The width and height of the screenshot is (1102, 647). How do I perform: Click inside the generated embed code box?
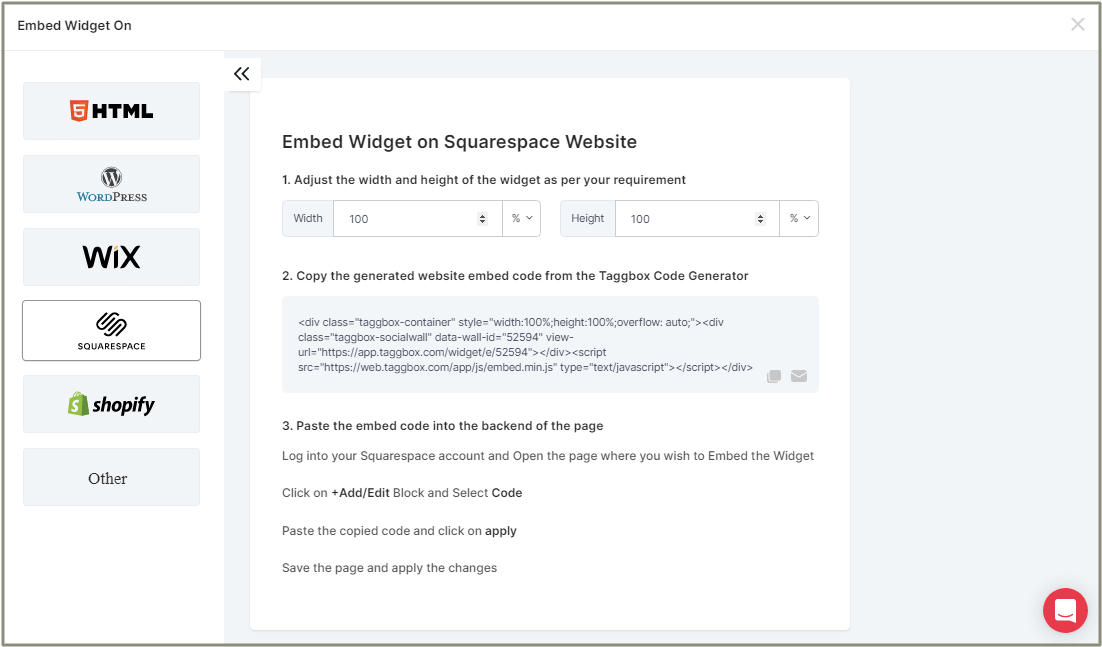[x=530, y=344]
